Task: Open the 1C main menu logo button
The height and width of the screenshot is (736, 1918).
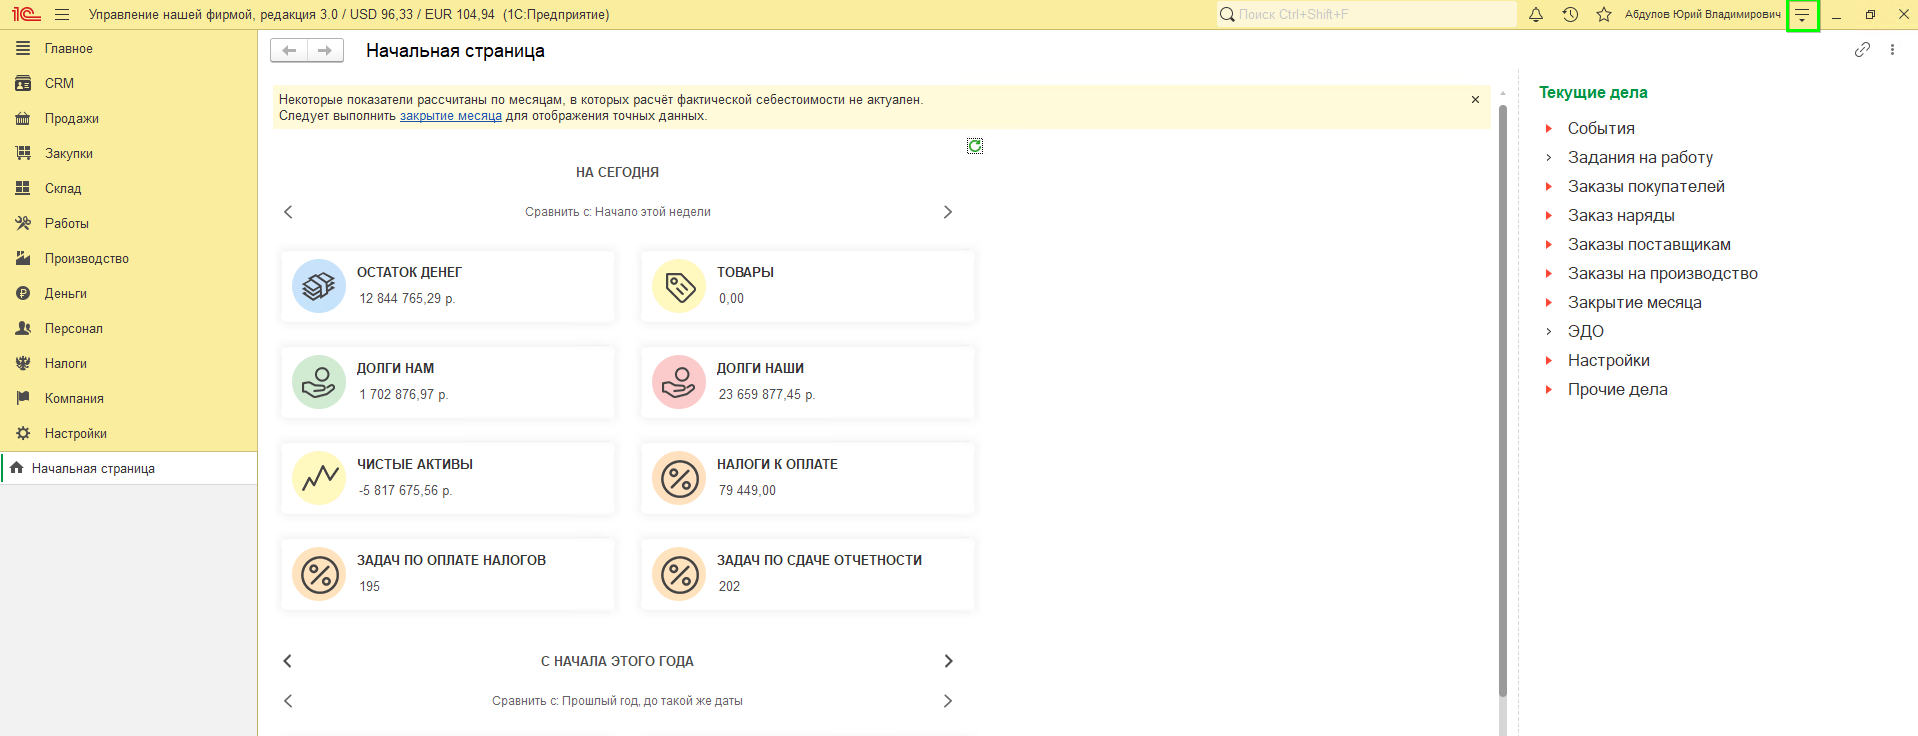Action: (x=26, y=15)
